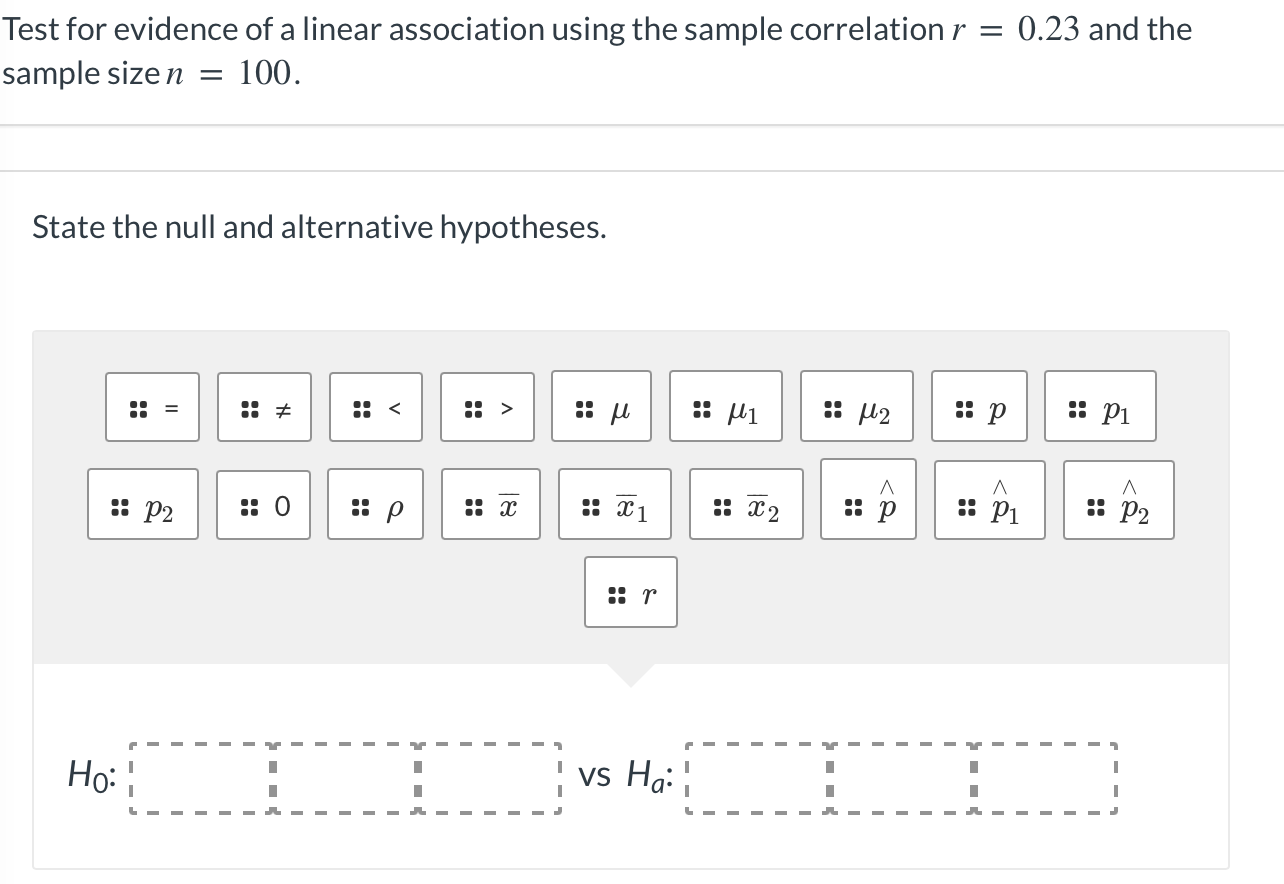
Task: Select the μ2 tile
Action: pyautogui.click(x=856, y=406)
